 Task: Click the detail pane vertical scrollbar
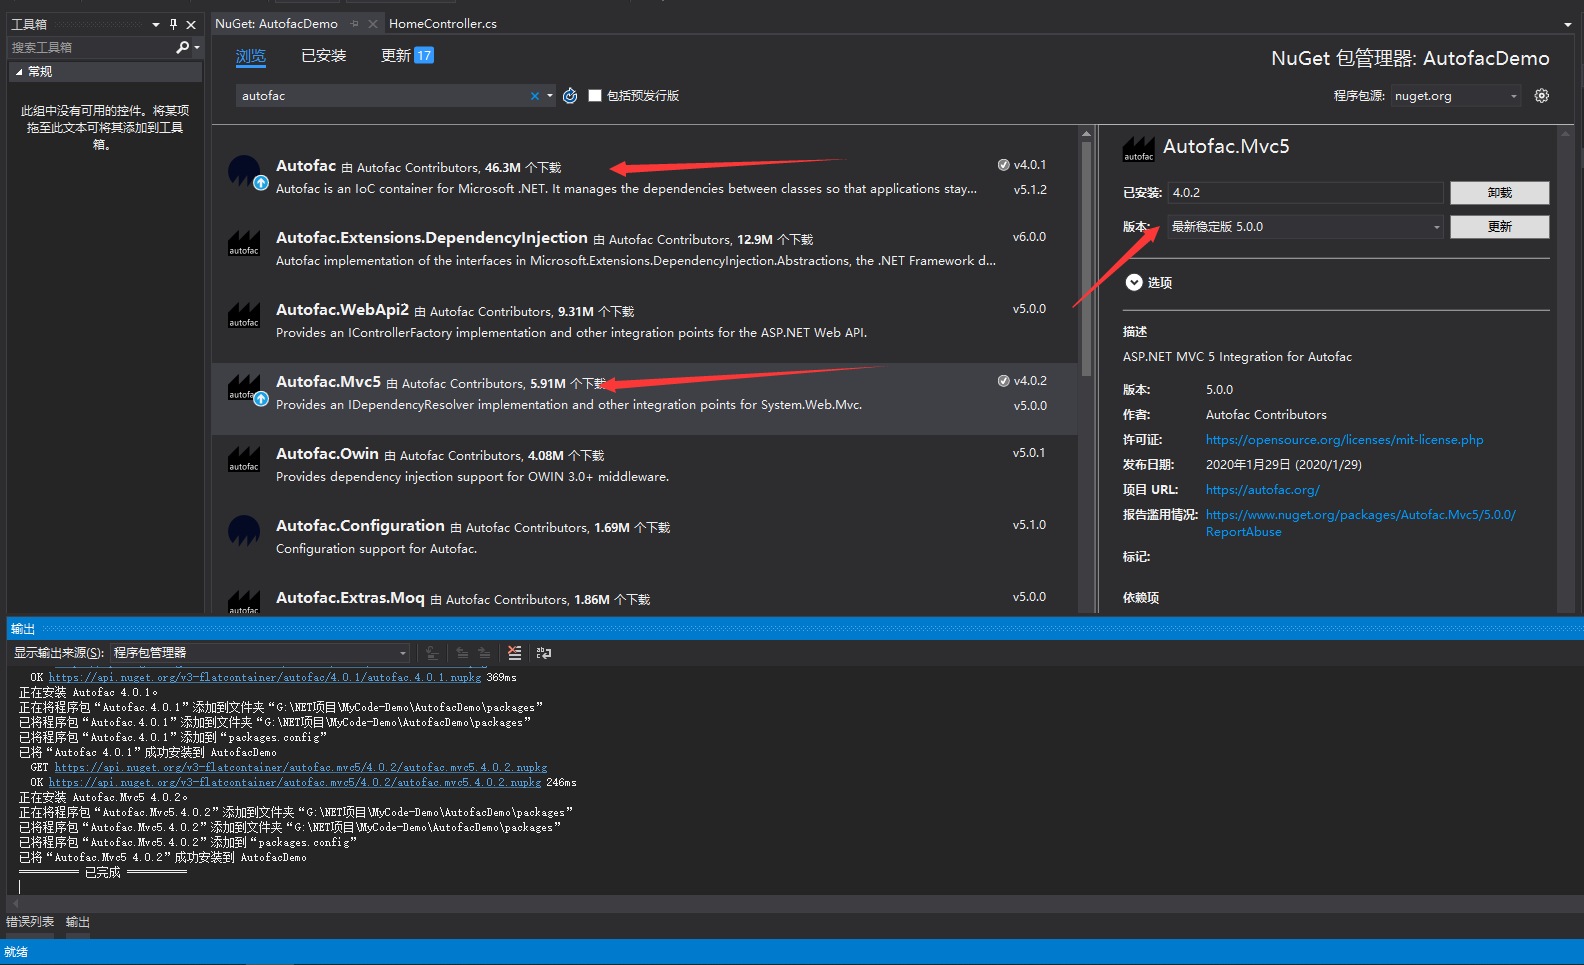1567,370
